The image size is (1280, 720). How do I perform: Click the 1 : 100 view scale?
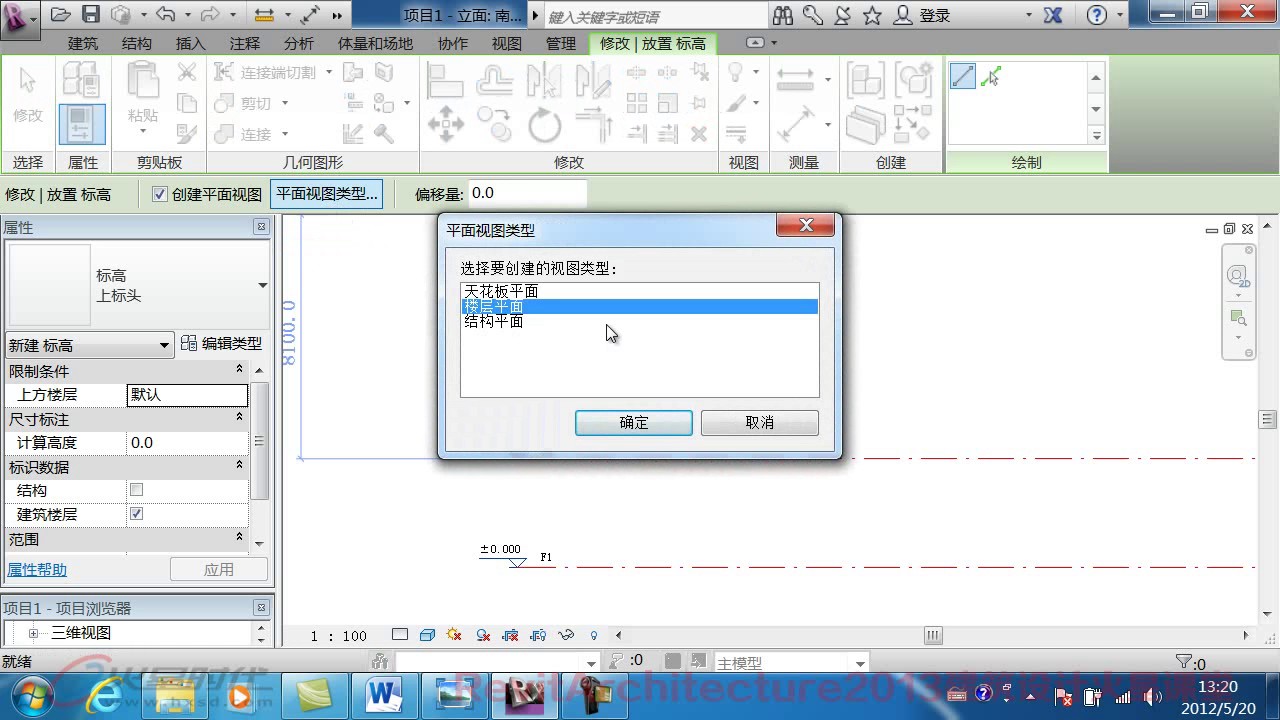click(339, 636)
